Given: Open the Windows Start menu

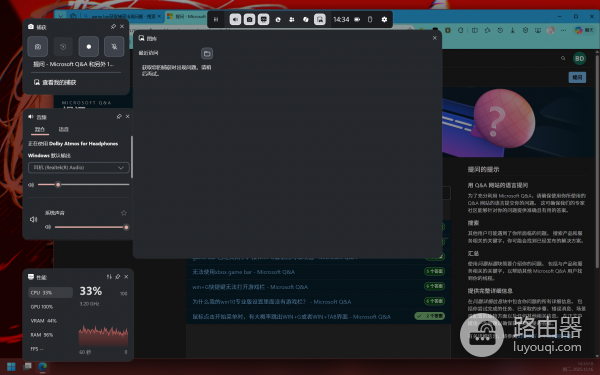Looking at the screenshot, I should [11, 367].
